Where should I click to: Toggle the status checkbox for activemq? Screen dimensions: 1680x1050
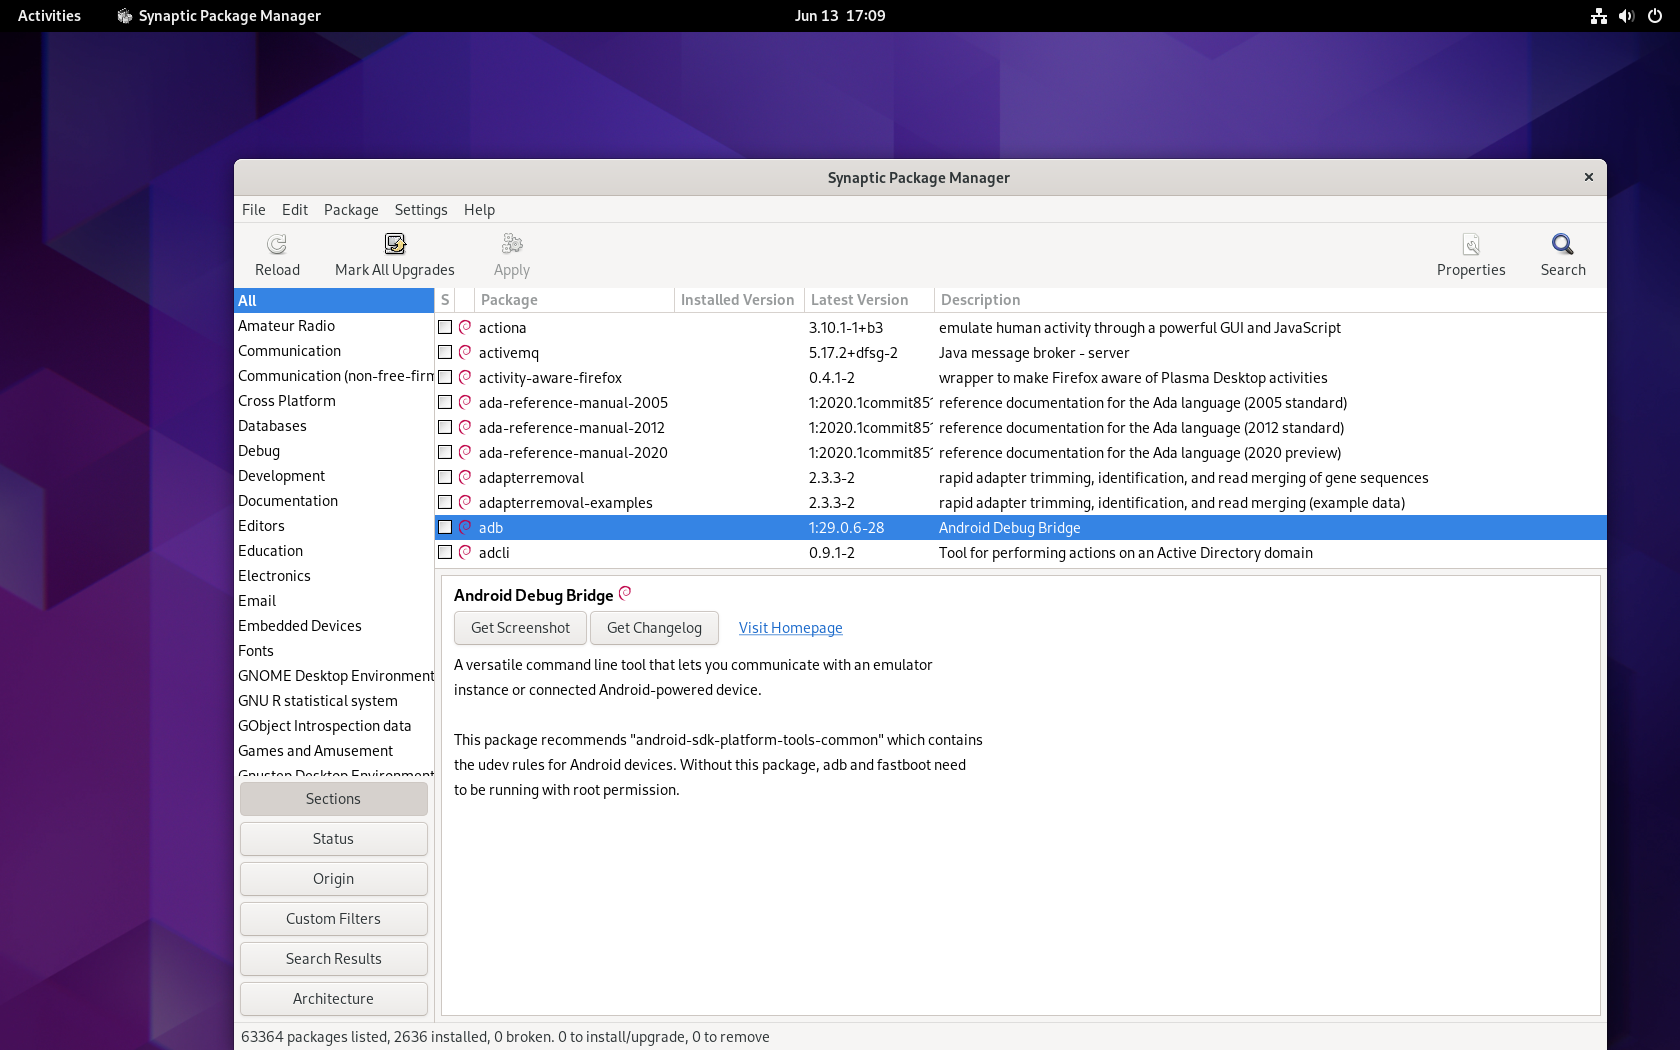click(x=445, y=352)
